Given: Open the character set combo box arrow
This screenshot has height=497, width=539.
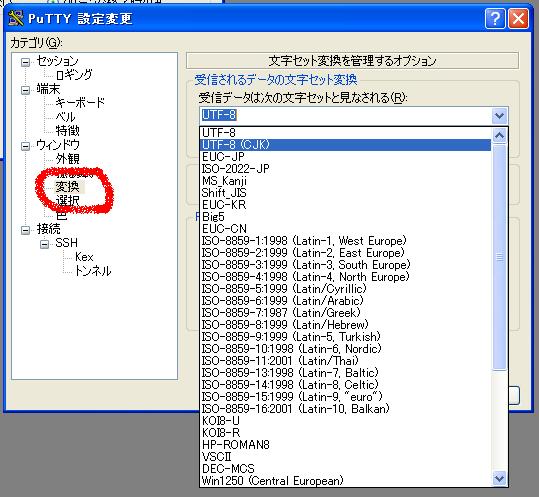Looking at the screenshot, I should click(x=499, y=116).
